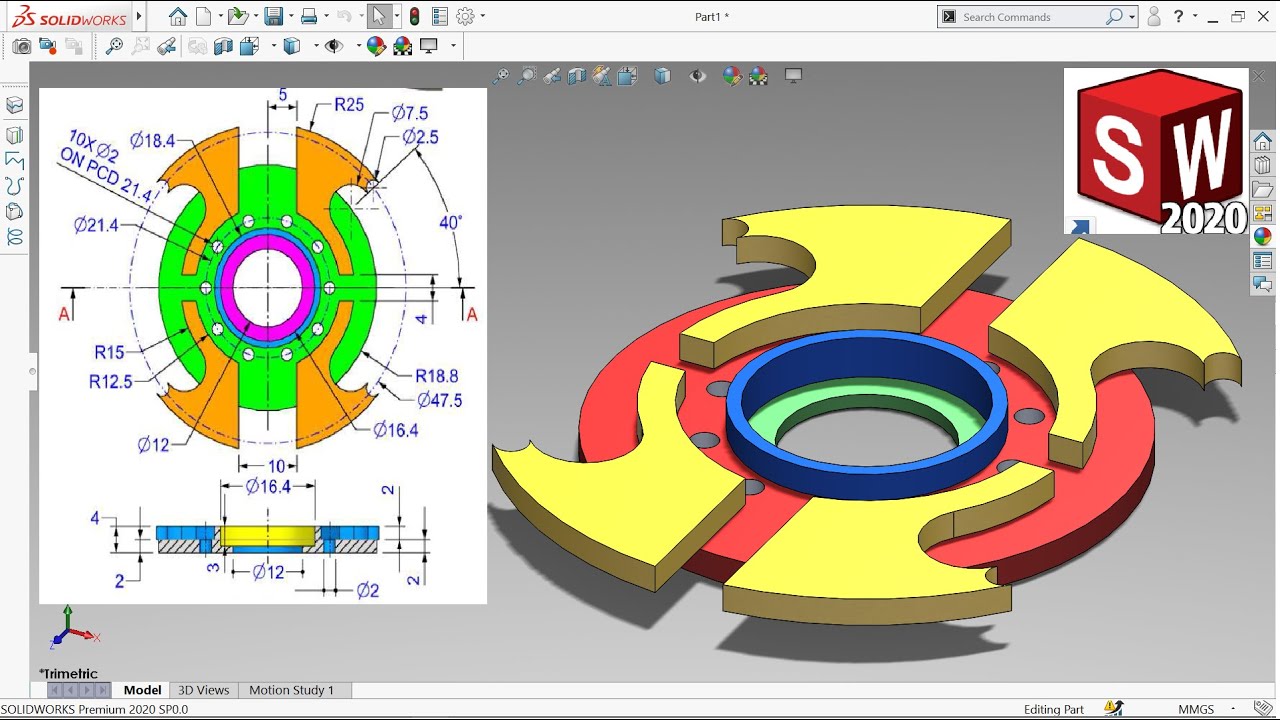1280x720 pixels.
Task: Open View Settings monitor in the docked toolbar
Action: pos(429,45)
